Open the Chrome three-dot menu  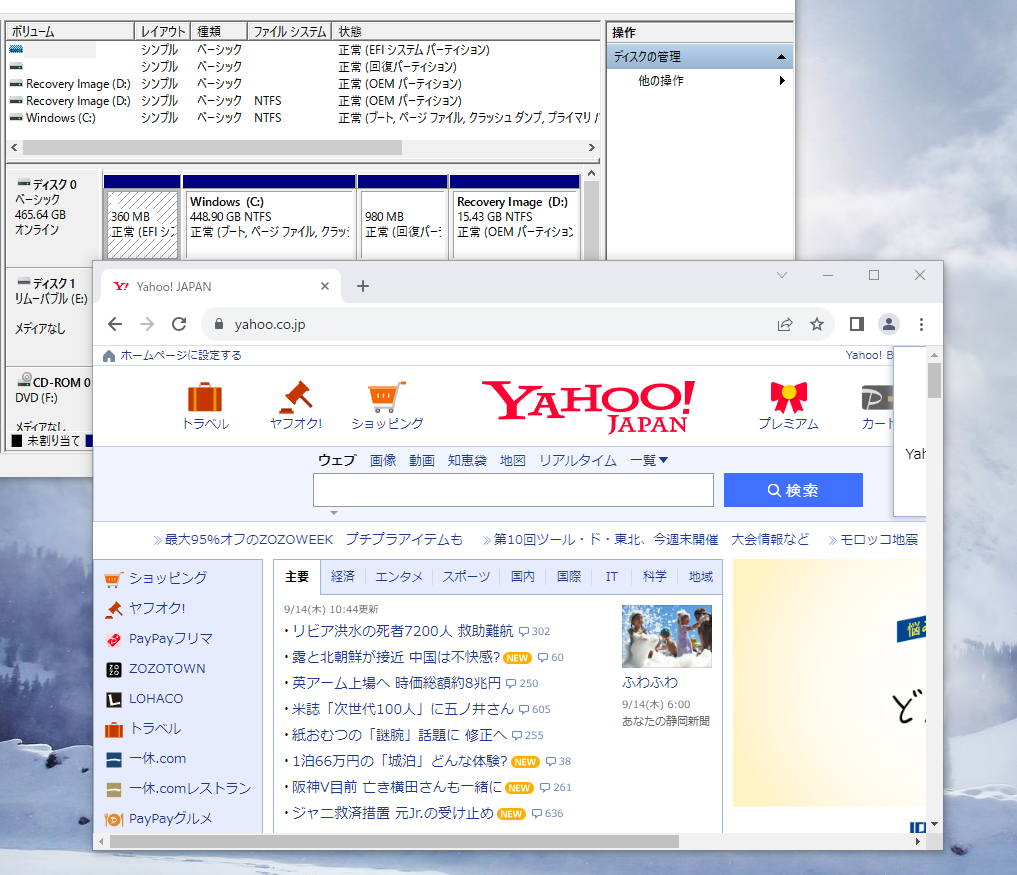tap(922, 324)
